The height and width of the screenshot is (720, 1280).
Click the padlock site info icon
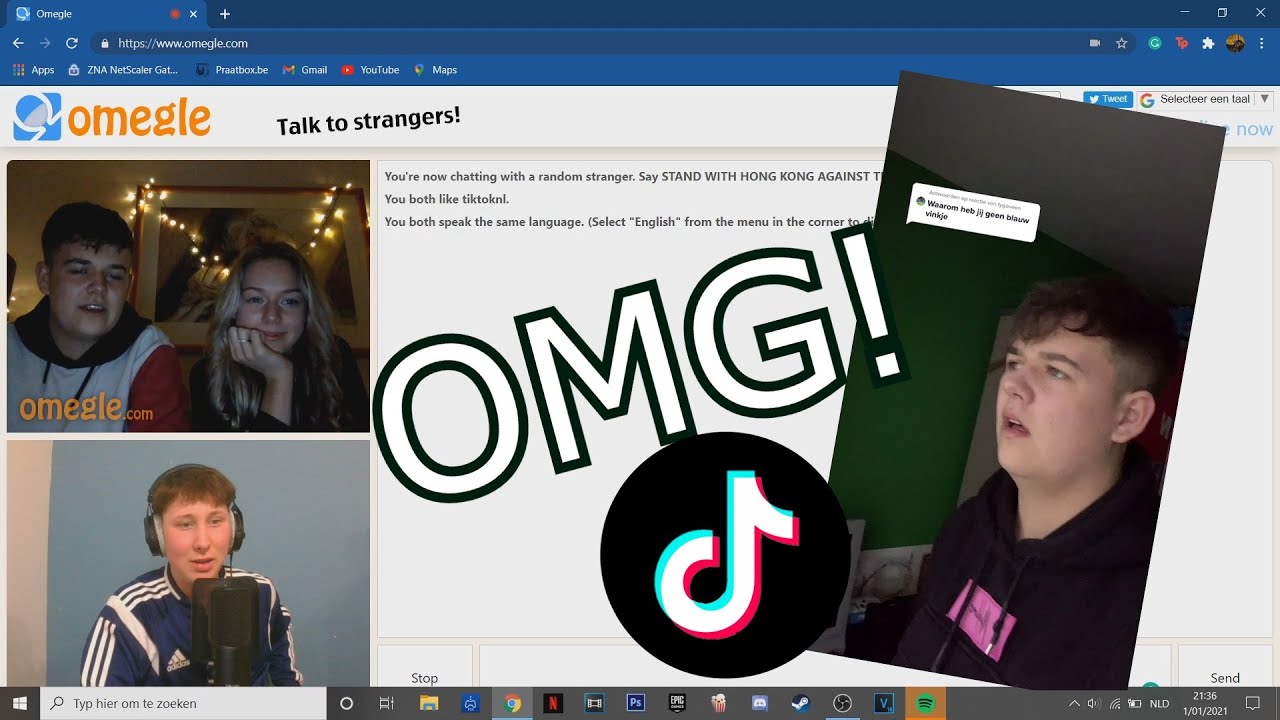(x=104, y=43)
